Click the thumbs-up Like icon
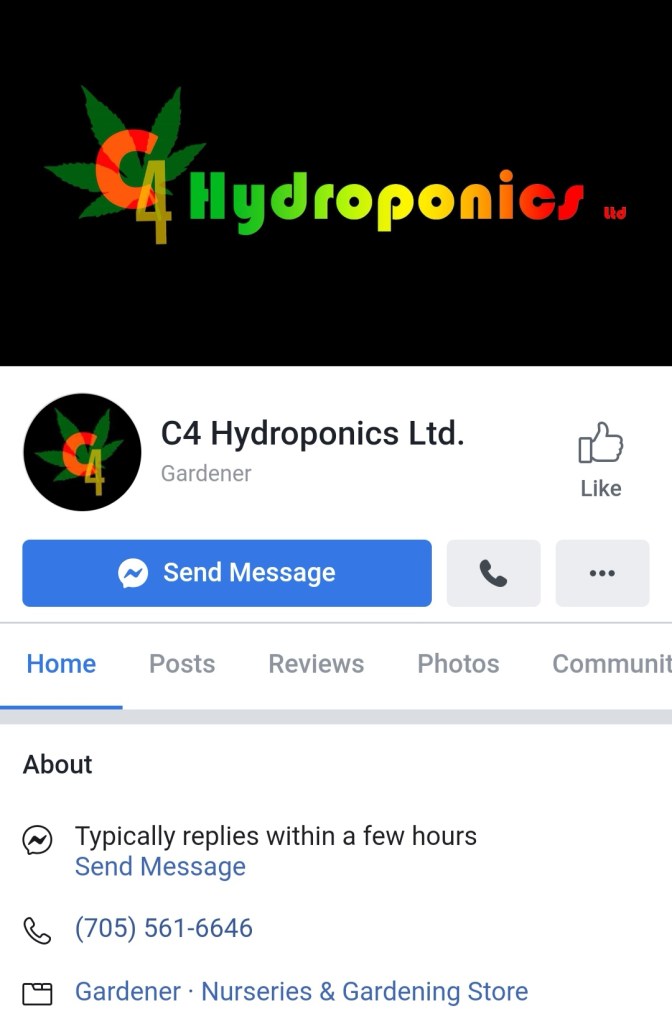Screen dimensions: 672x1021 click(x=600, y=443)
